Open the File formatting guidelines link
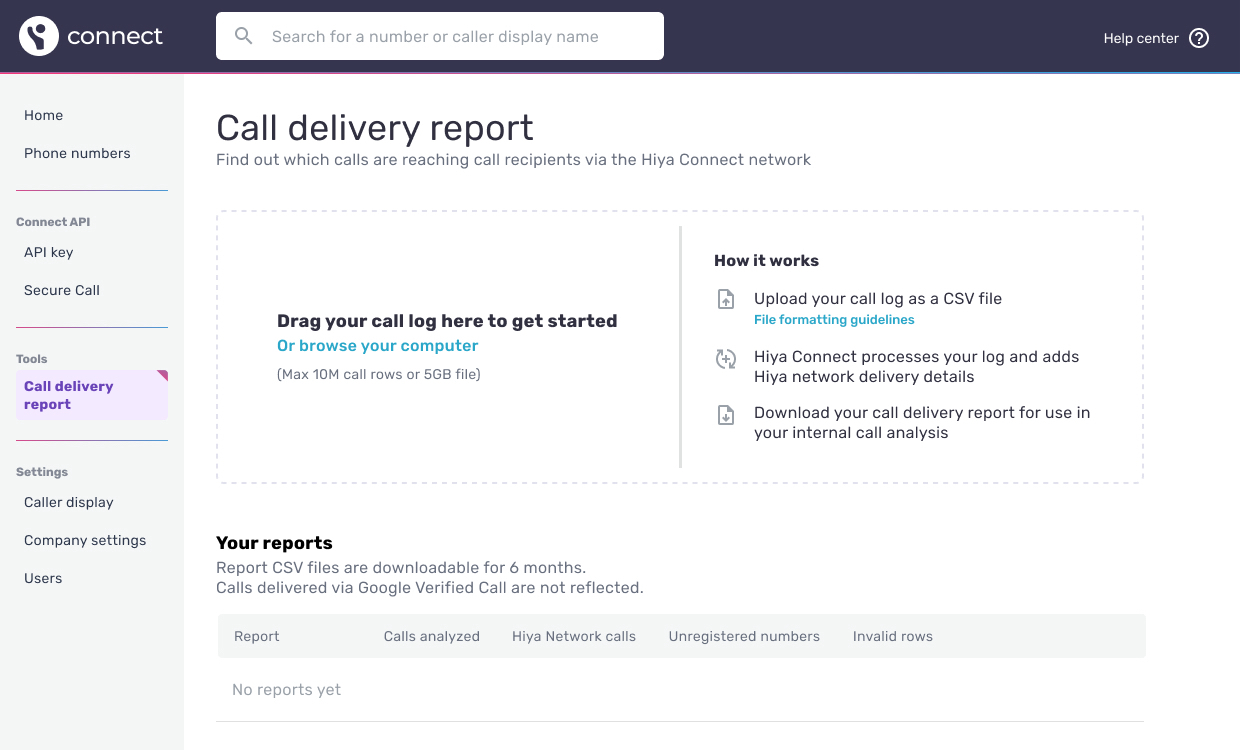 click(834, 319)
